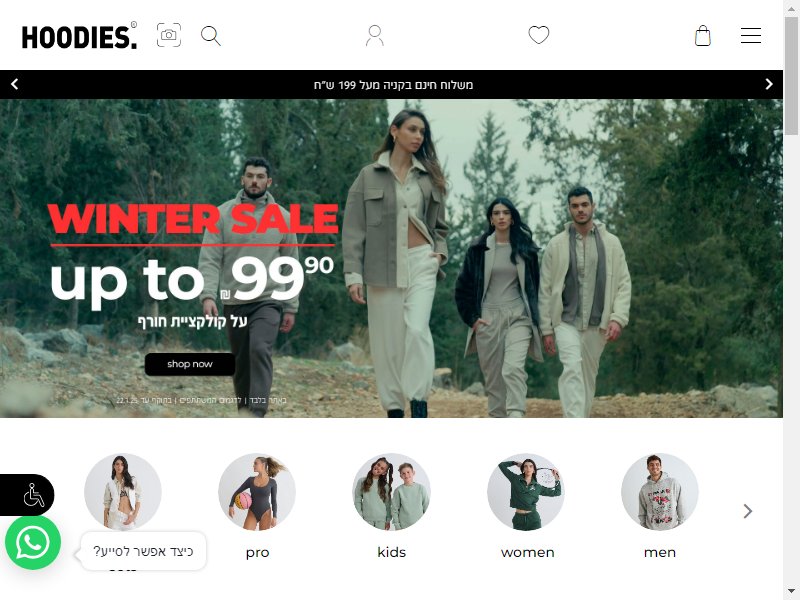The image size is (800, 600).
Task: Select the kids category circle image
Action: tap(391, 492)
